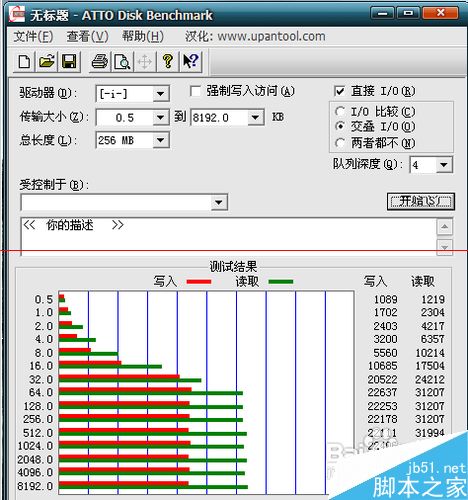Click the write value 20522

tap(383, 379)
